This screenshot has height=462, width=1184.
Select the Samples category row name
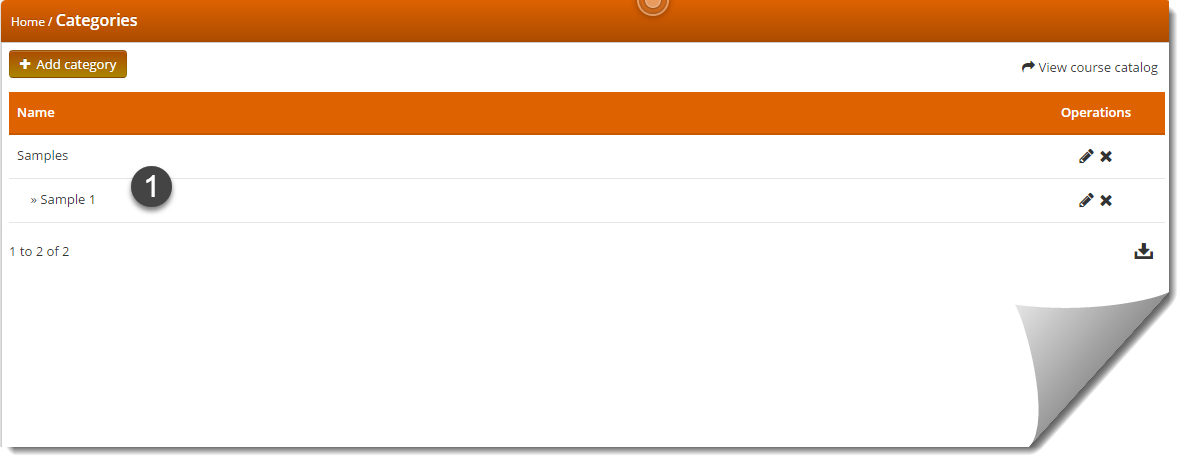42,156
